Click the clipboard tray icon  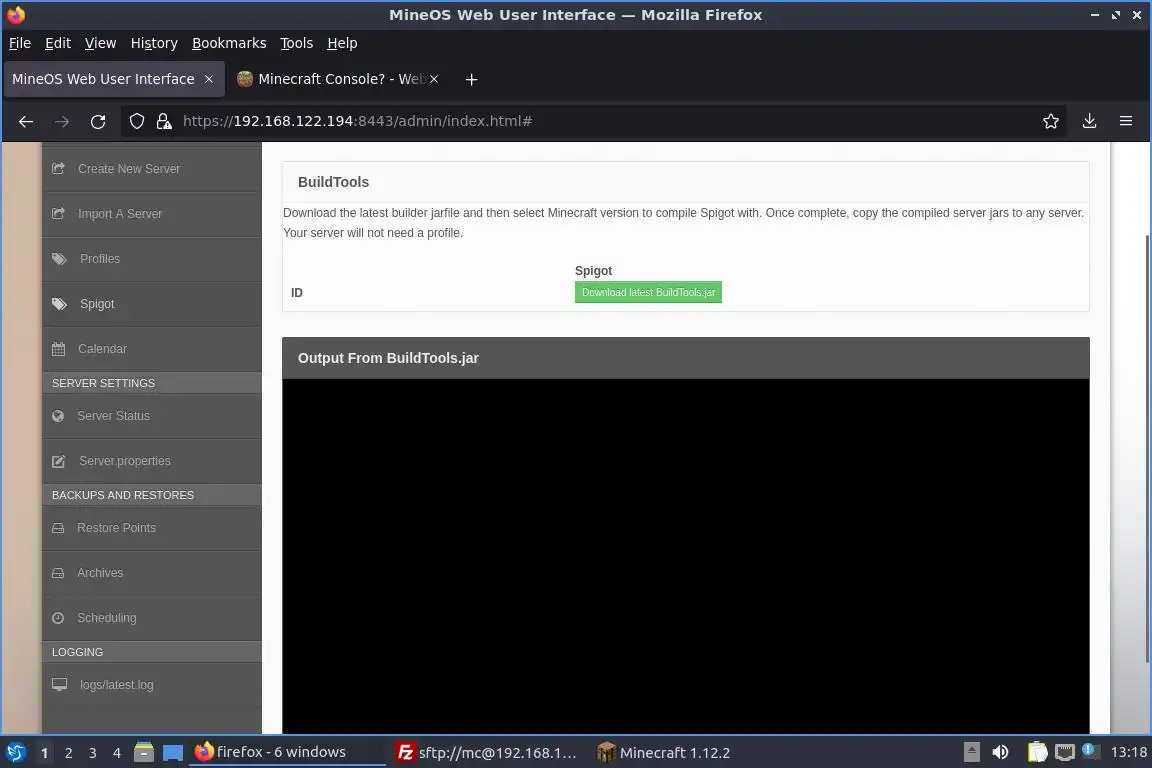point(1037,753)
